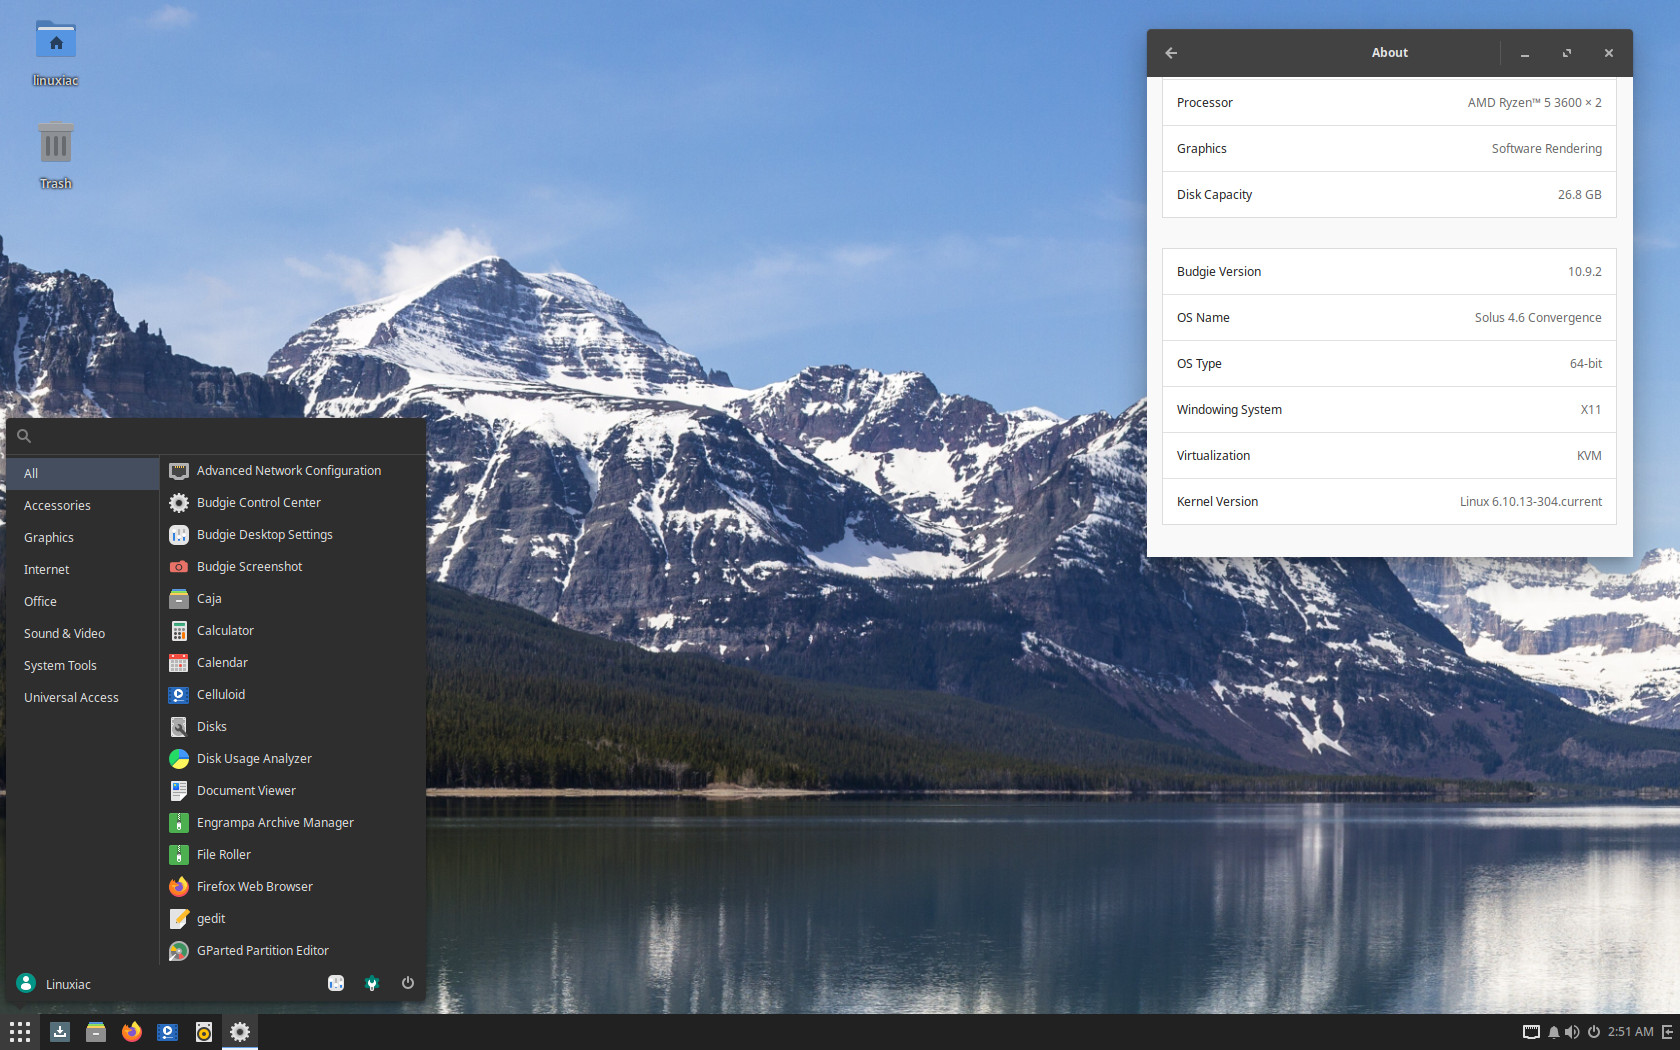Open Software Center from taskbar

coord(60,1032)
